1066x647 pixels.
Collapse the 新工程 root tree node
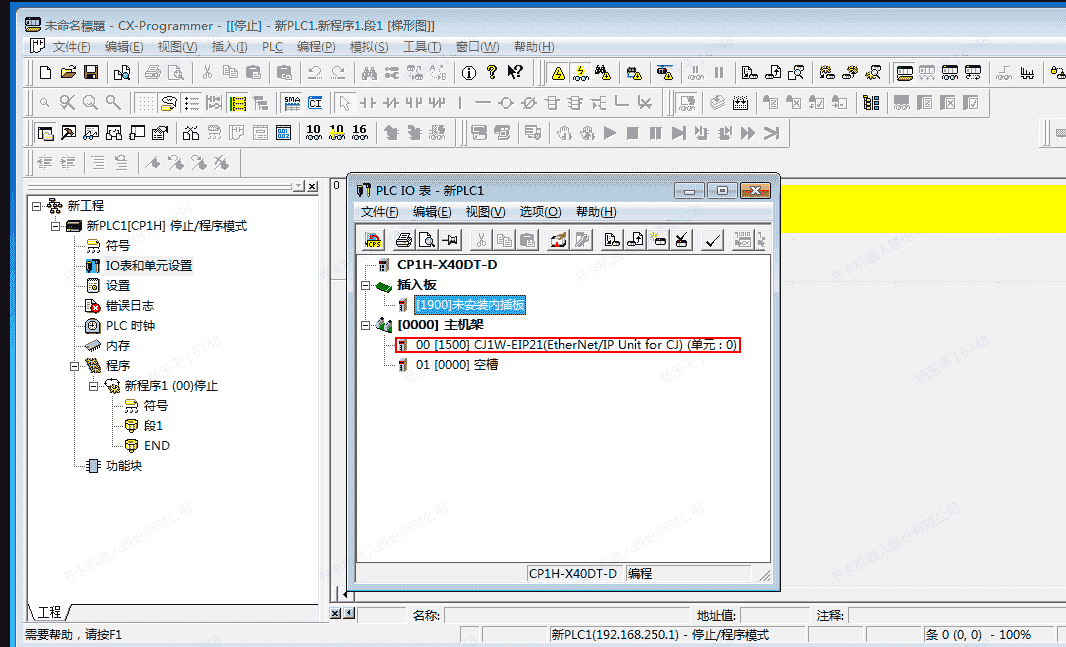(x=37, y=206)
